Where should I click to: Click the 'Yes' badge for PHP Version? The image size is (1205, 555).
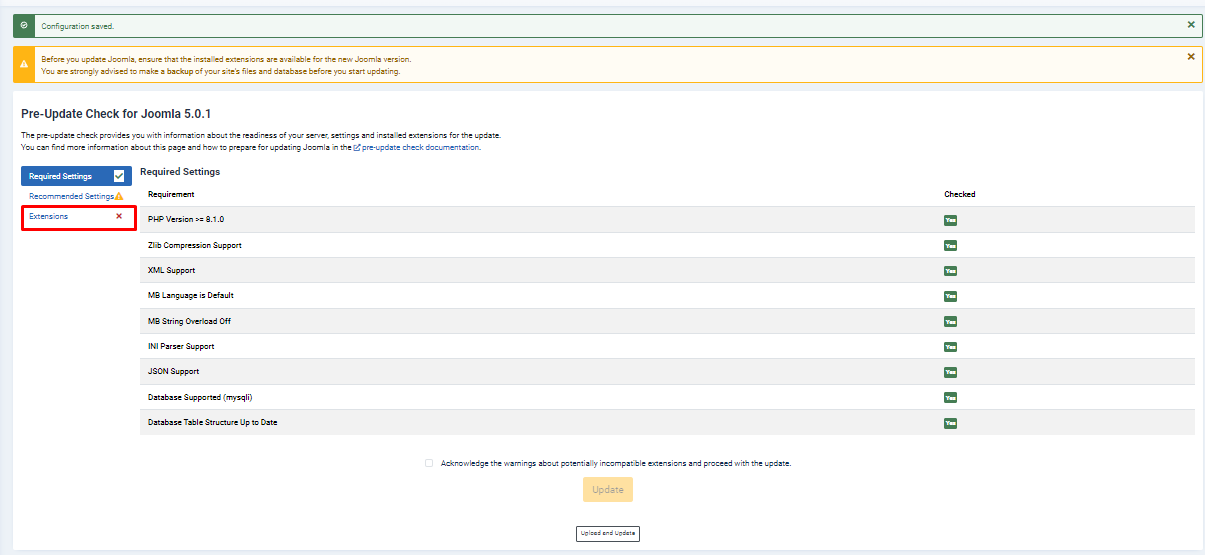tap(950, 220)
